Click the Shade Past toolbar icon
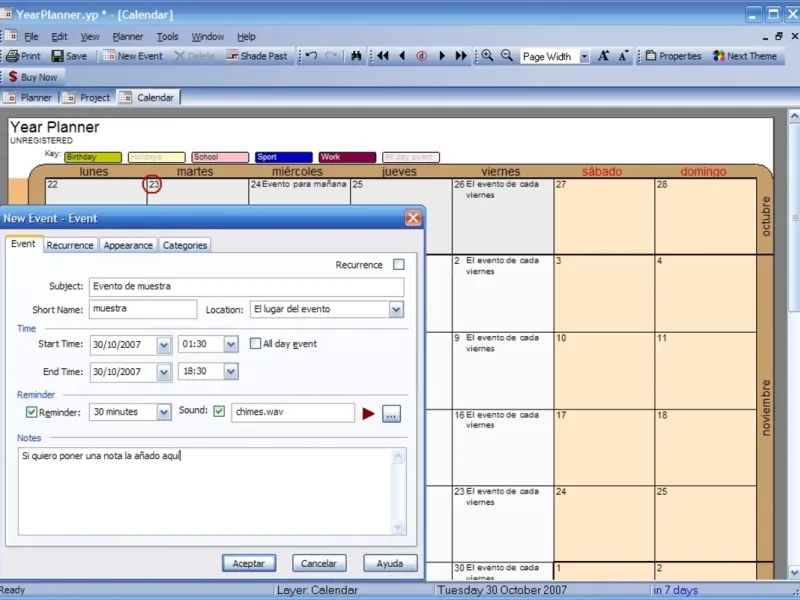Viewport: 800px width, 600px height. 232,56
